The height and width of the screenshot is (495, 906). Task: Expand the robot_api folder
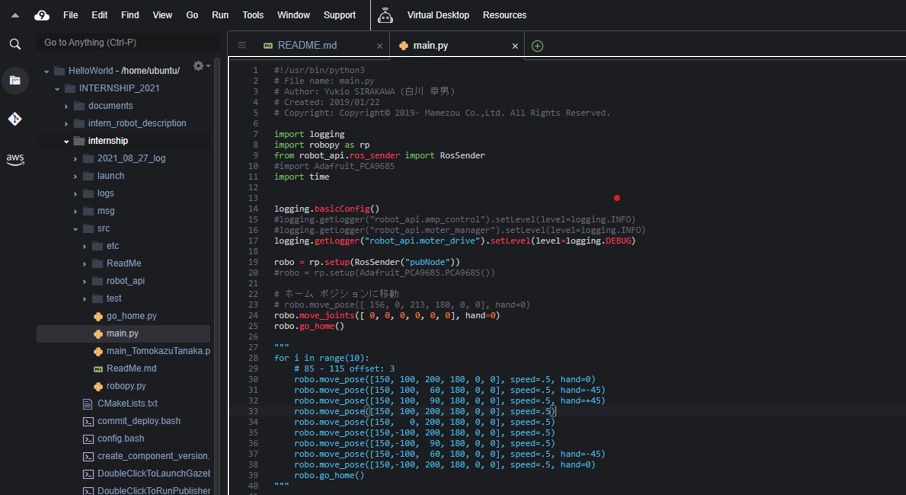(x=84, y=281)
